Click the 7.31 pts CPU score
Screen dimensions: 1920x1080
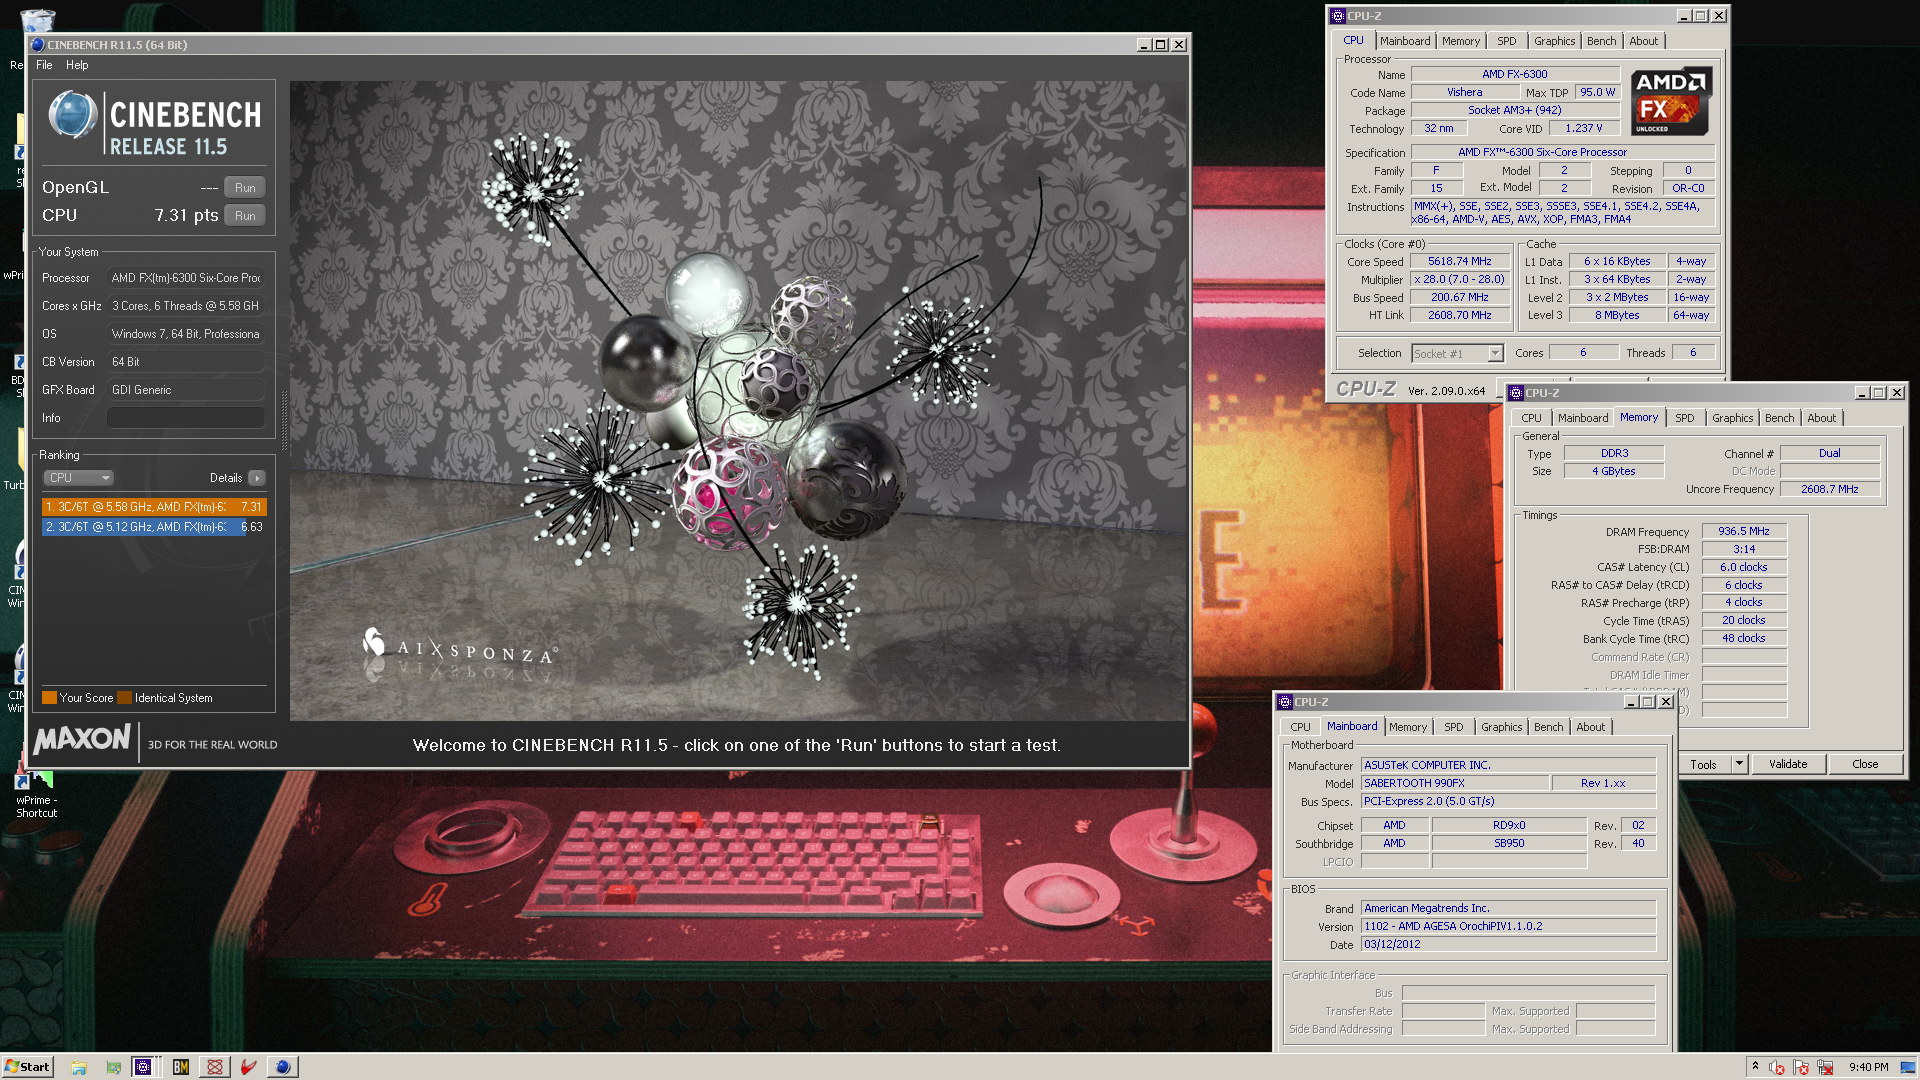point(186,216)
